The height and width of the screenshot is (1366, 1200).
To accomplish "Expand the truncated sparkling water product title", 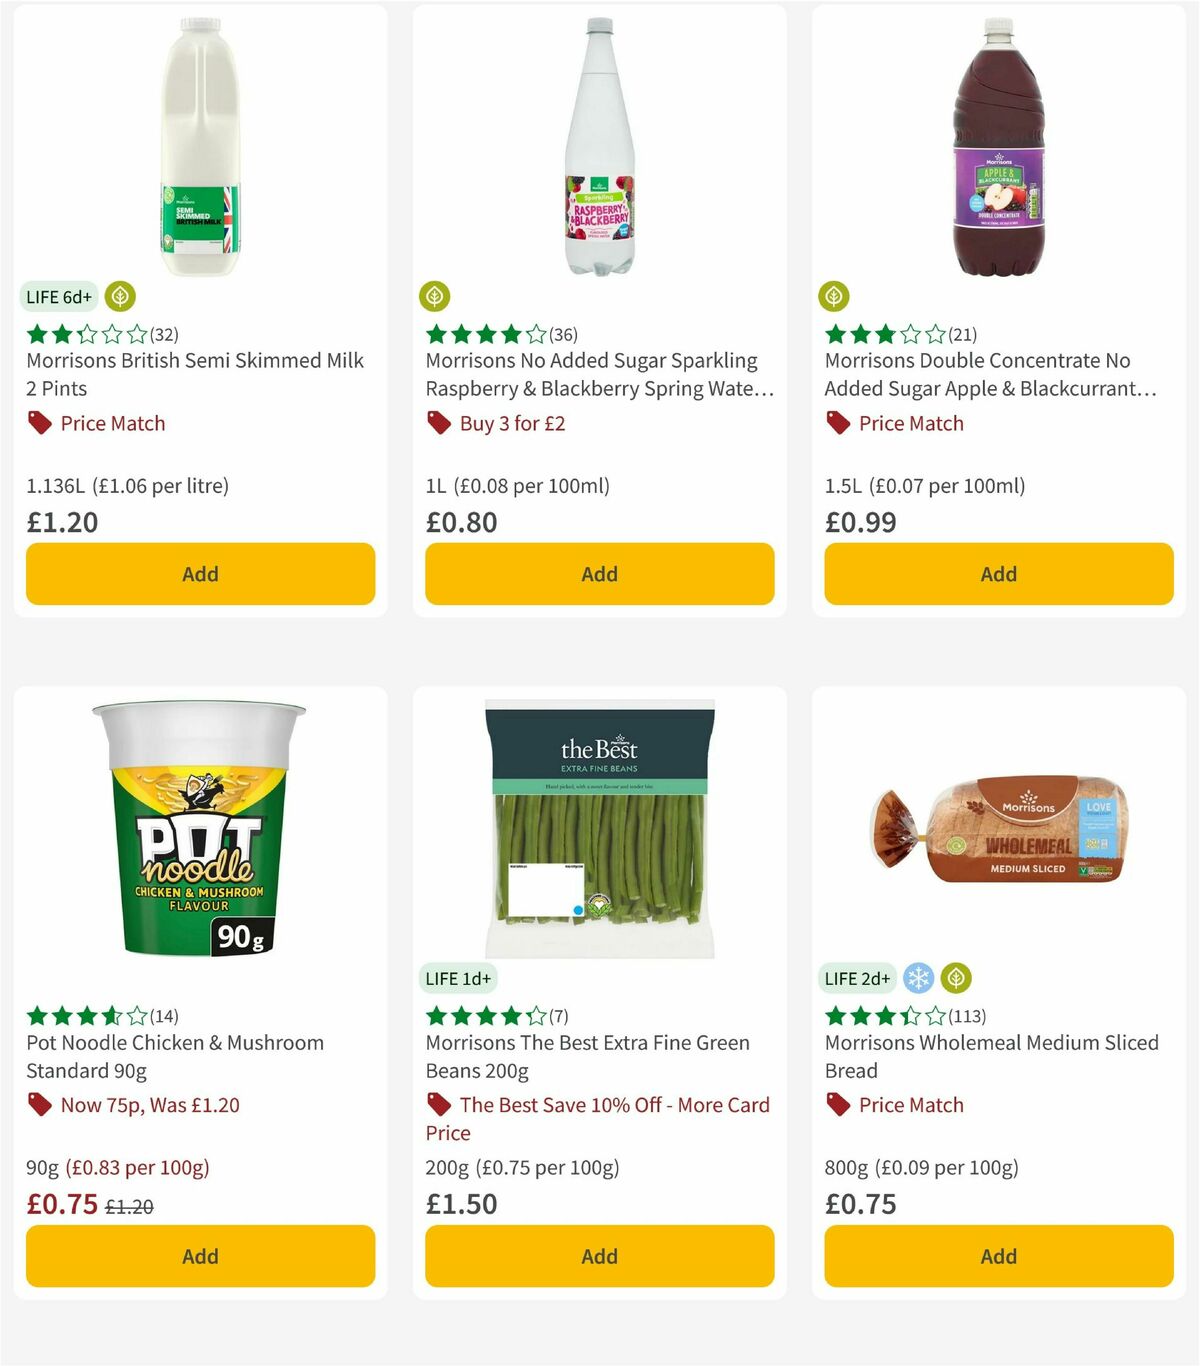I will 599,375.
